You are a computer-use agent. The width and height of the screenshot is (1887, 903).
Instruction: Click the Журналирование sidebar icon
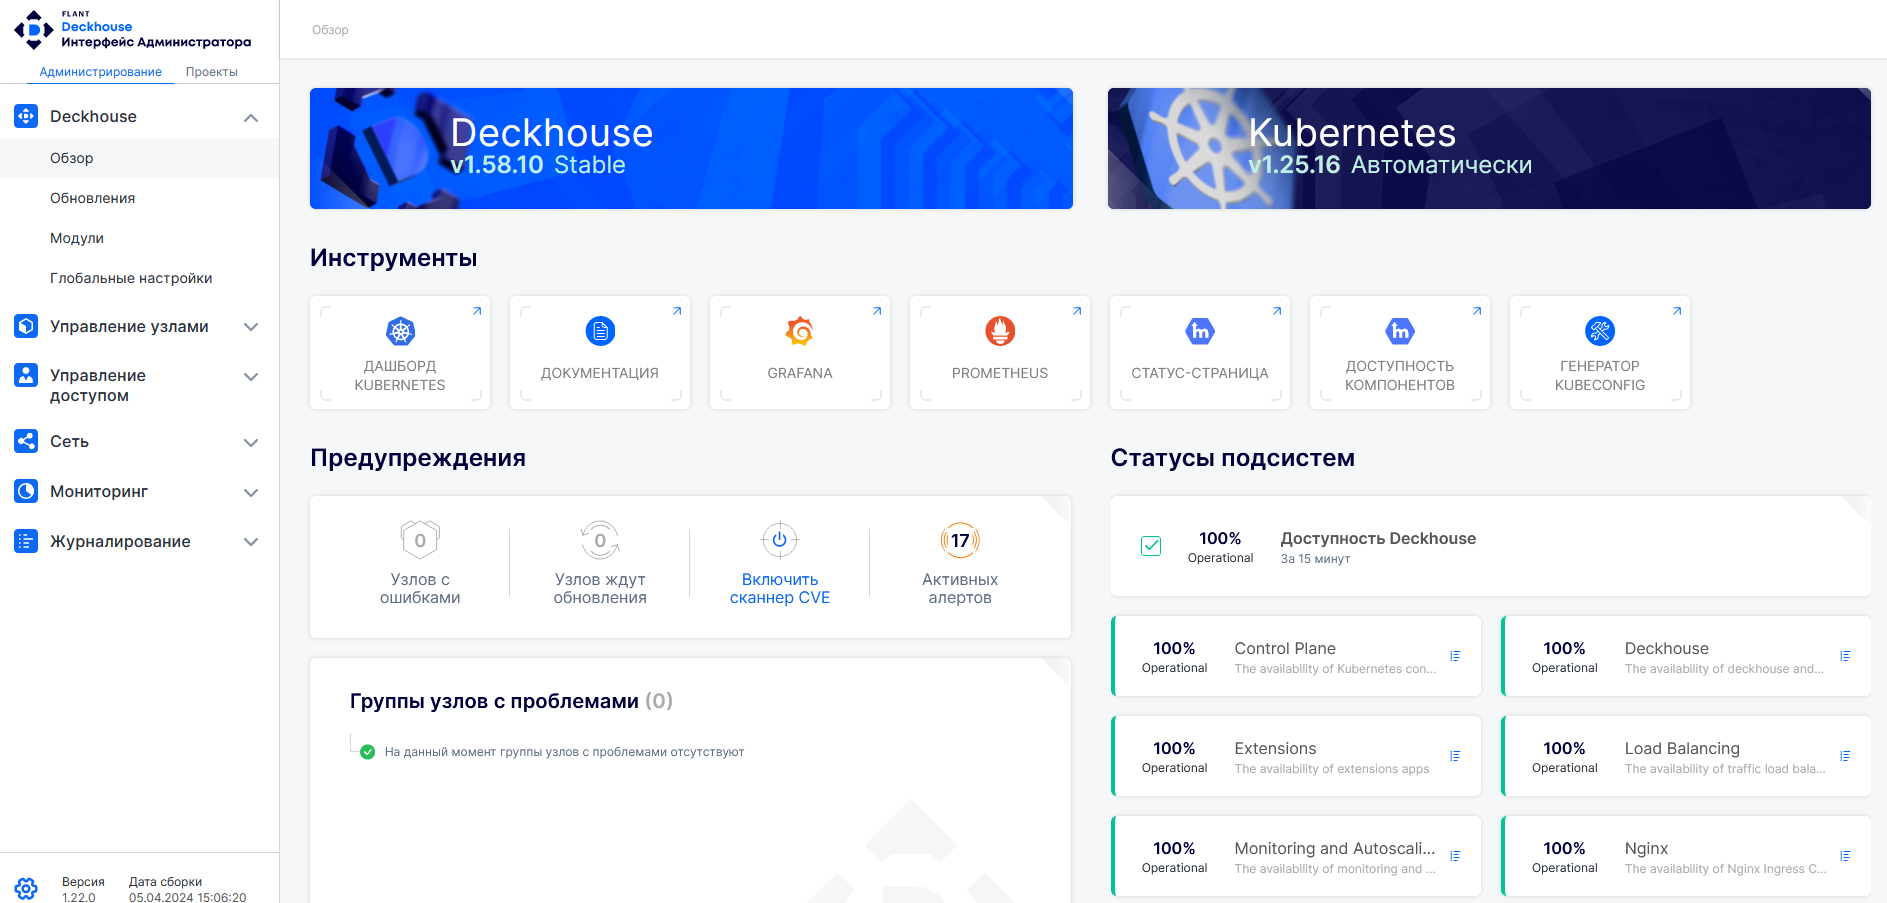coord(26,541)
